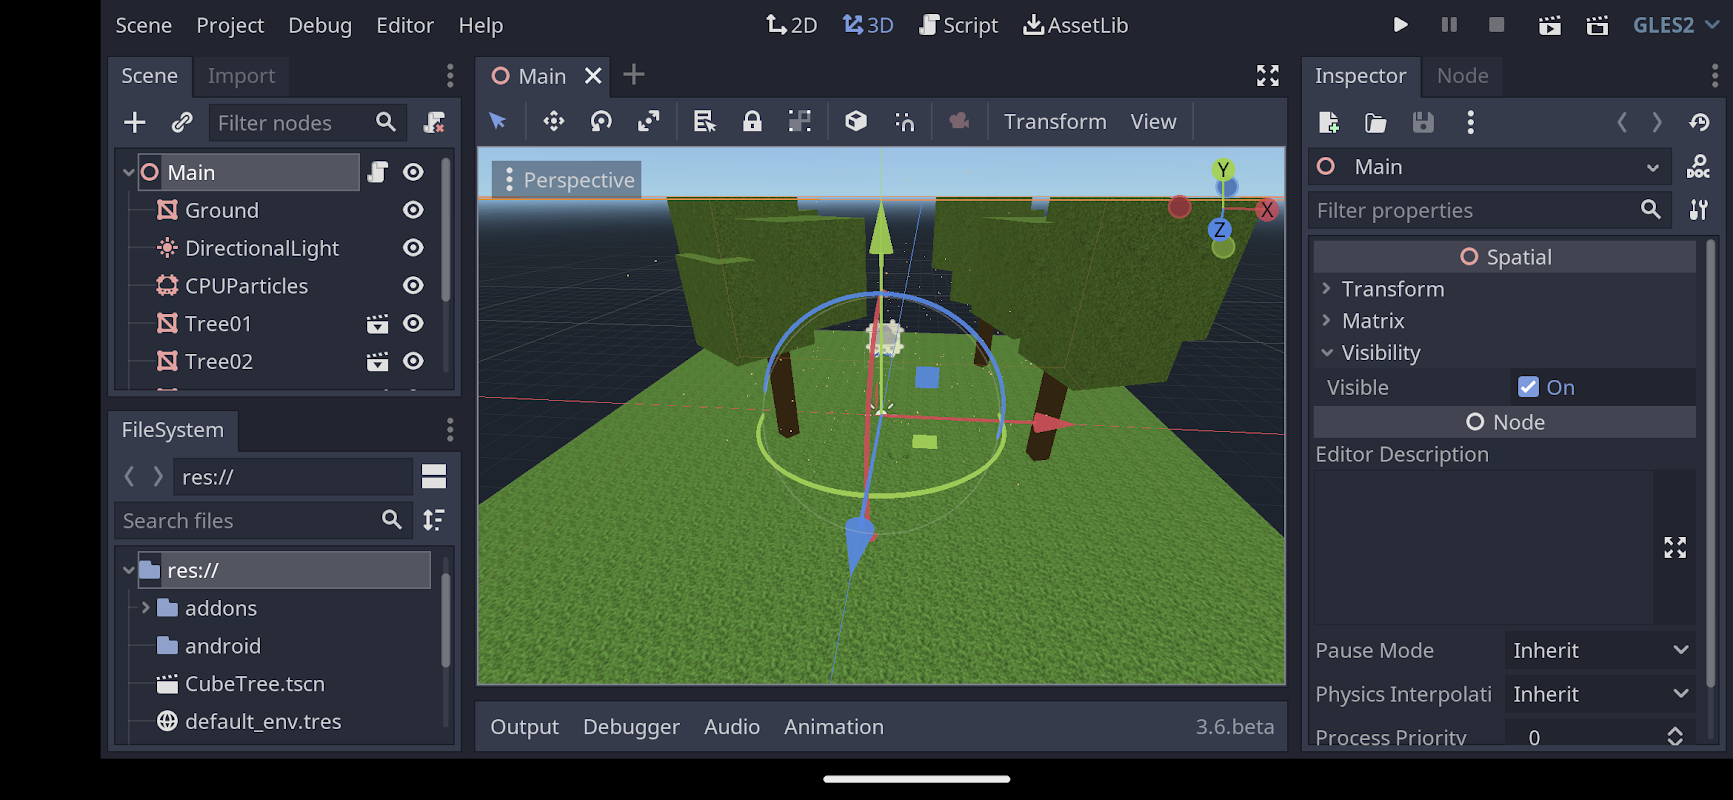Click the Instance Child Scene link icon
Image resolution: width=1733 pixels, height=800 pixels.
(x=181, y=123)
